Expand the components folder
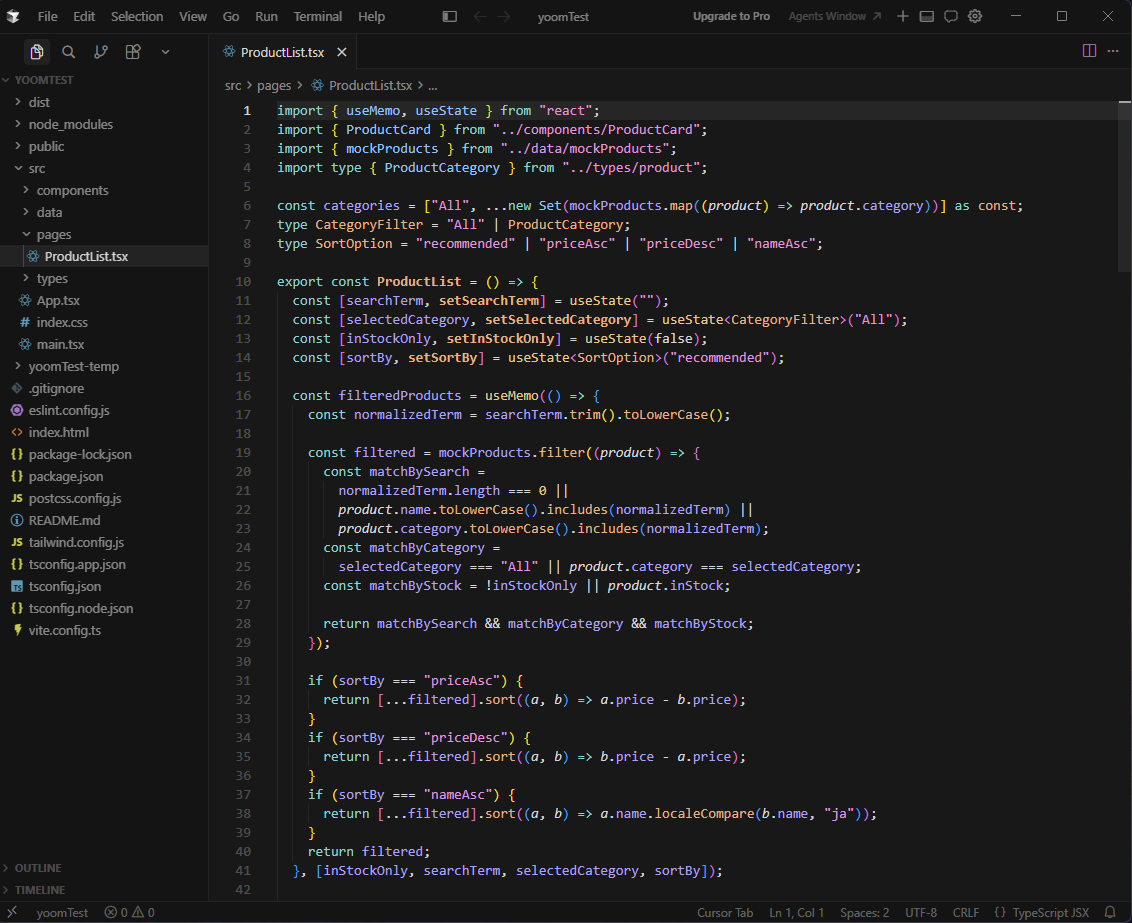Image resolution: width=1132 pixels, height=923 pixels. pos(105,191)
